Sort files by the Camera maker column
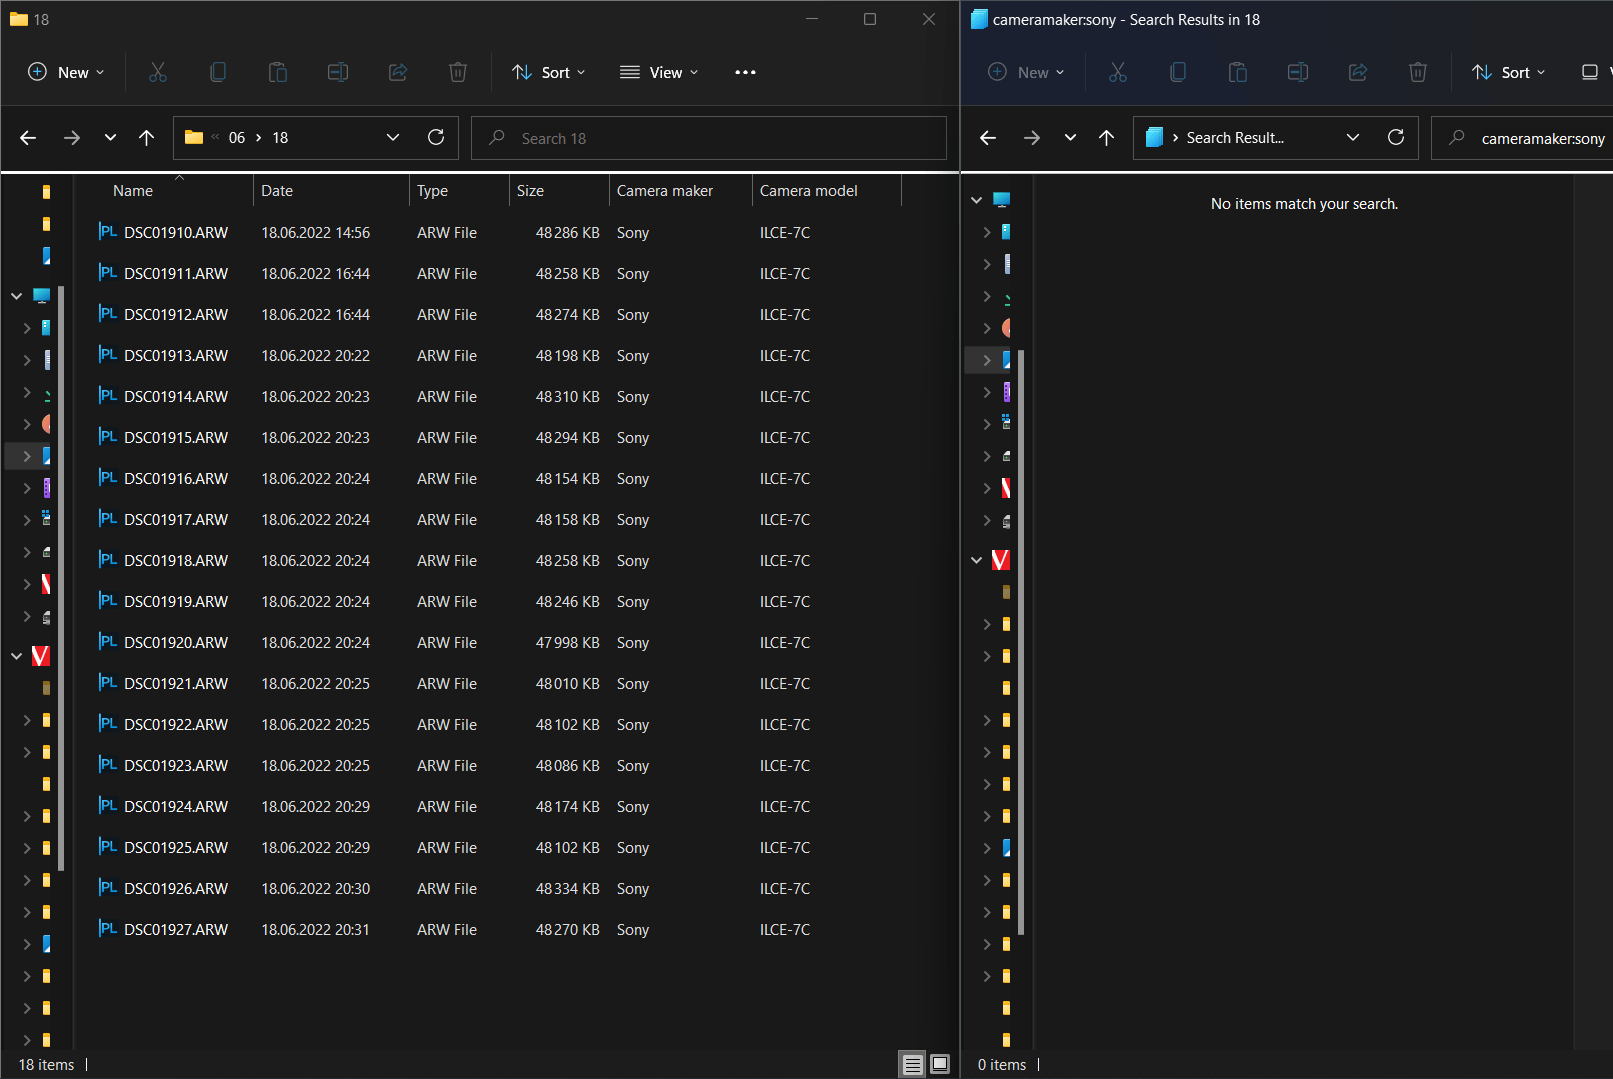Screen dimensions: 1613x1079 pyautogui.click(x=664, y=190)
